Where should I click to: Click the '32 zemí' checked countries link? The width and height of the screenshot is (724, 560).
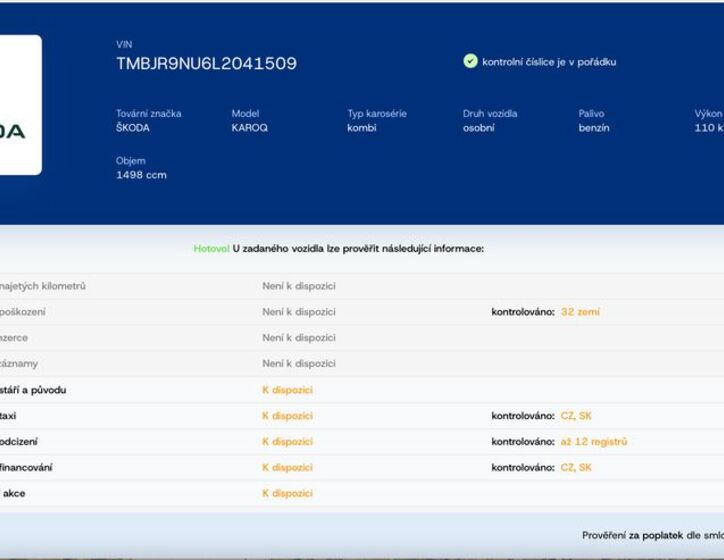click(580, 312)
